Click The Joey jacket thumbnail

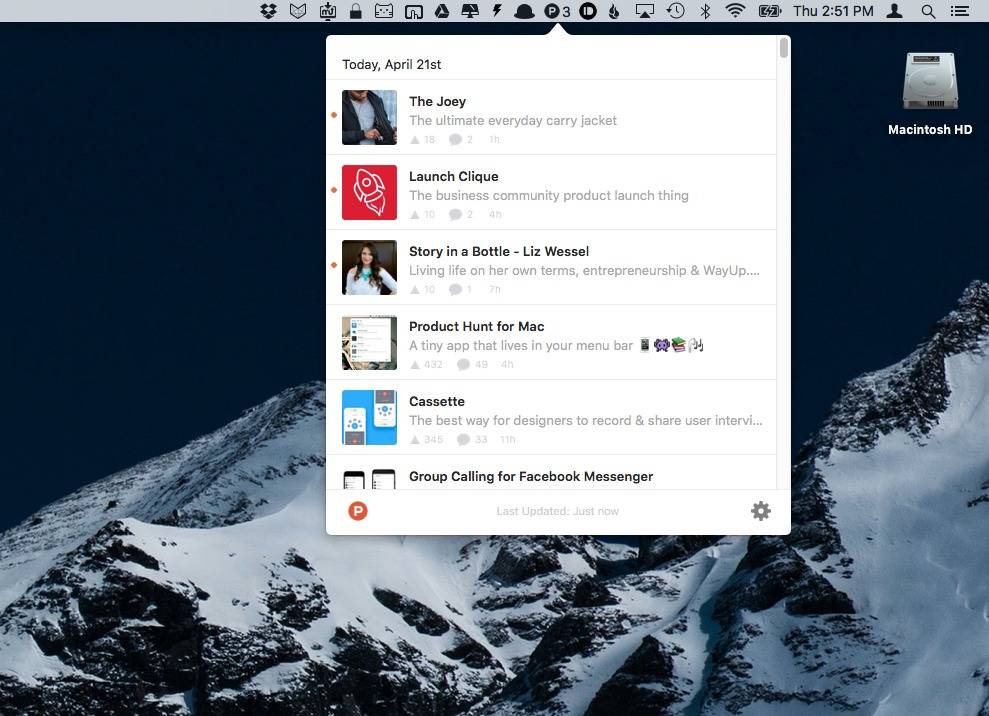coord(370,117)
